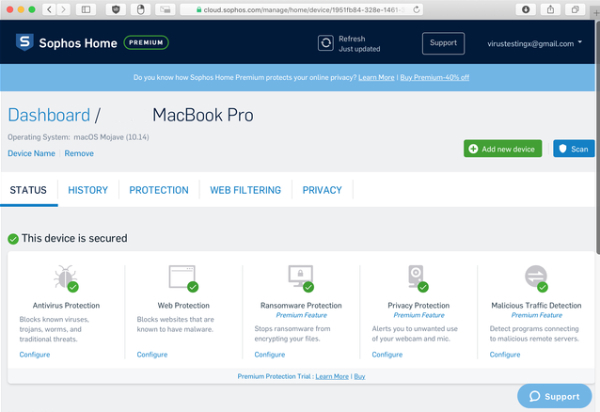
Task: Configure Web Protection
Action: click(x=152, y=355)
